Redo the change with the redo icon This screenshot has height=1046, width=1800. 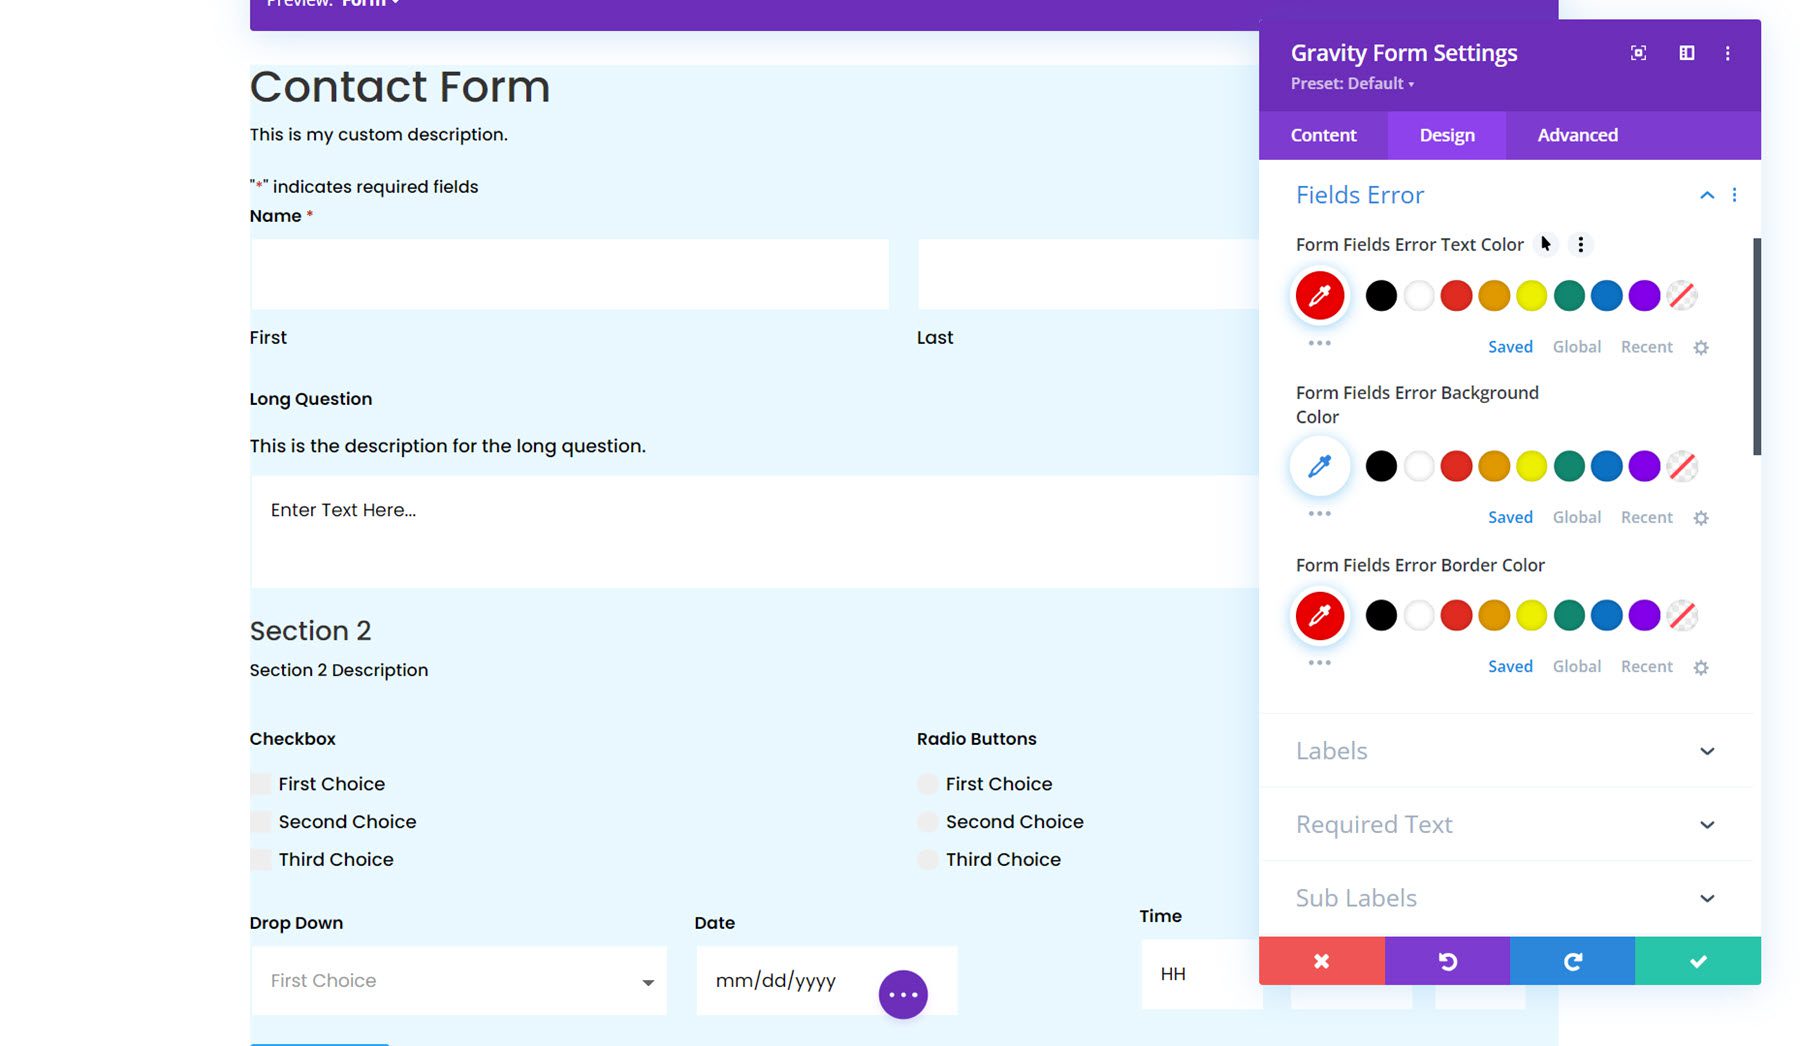[x=1573, y=961]
